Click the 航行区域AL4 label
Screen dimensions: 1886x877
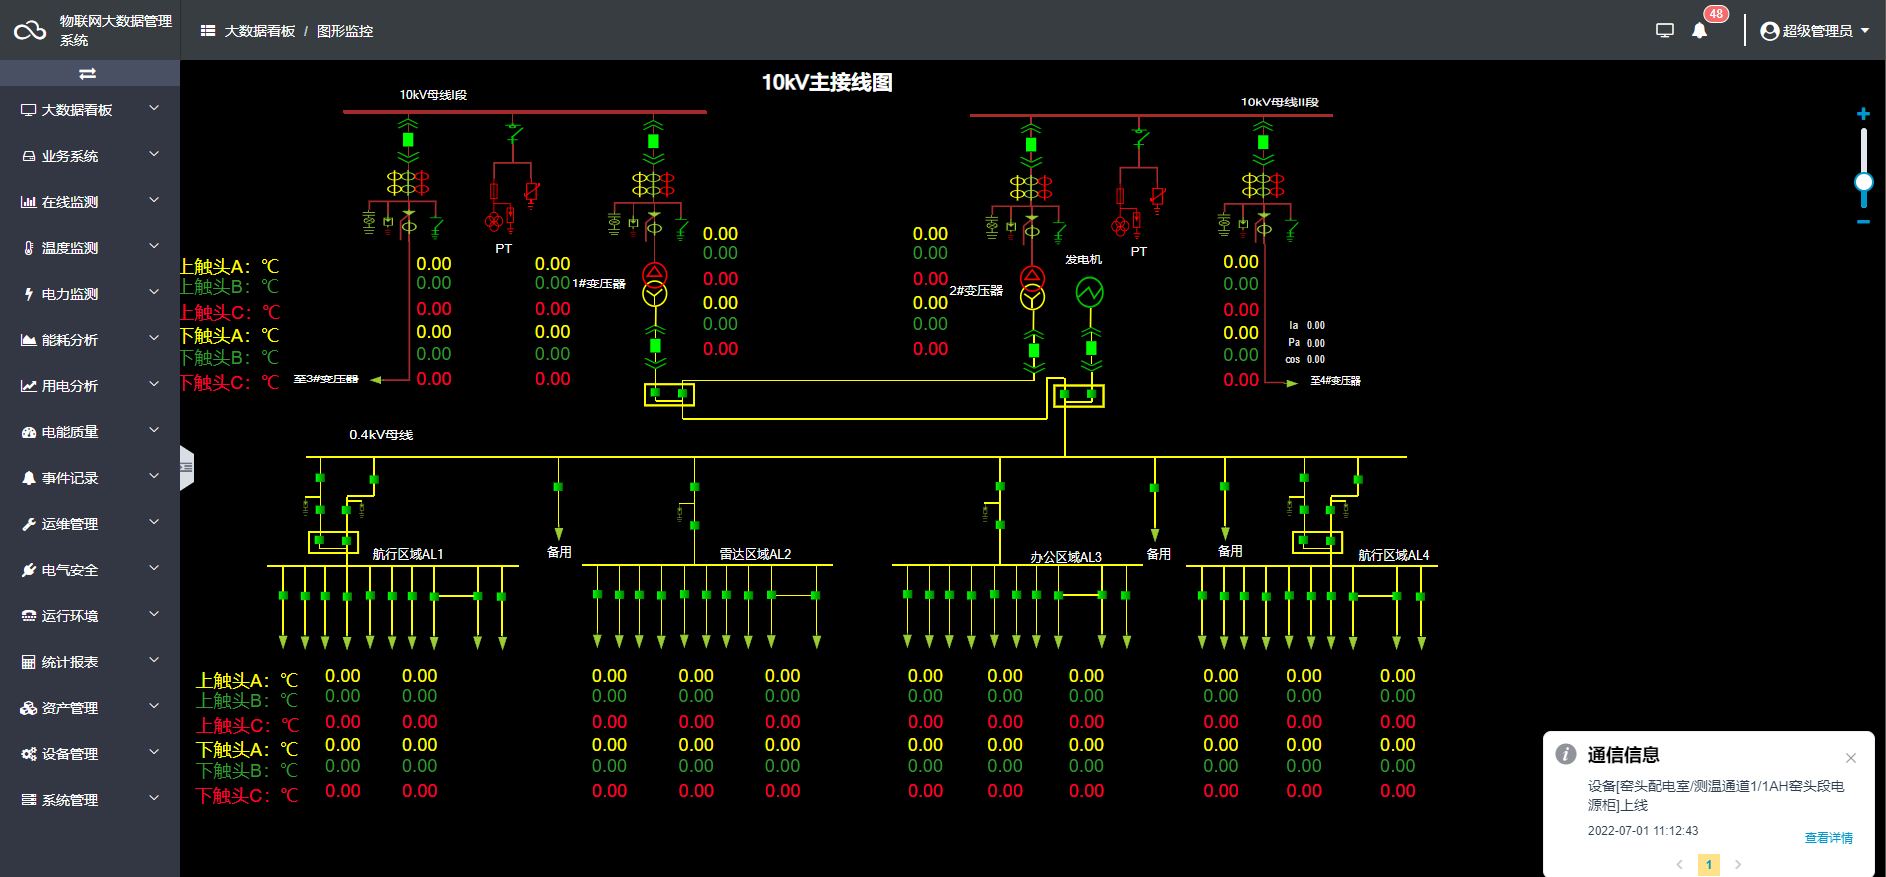point(1394,555)
